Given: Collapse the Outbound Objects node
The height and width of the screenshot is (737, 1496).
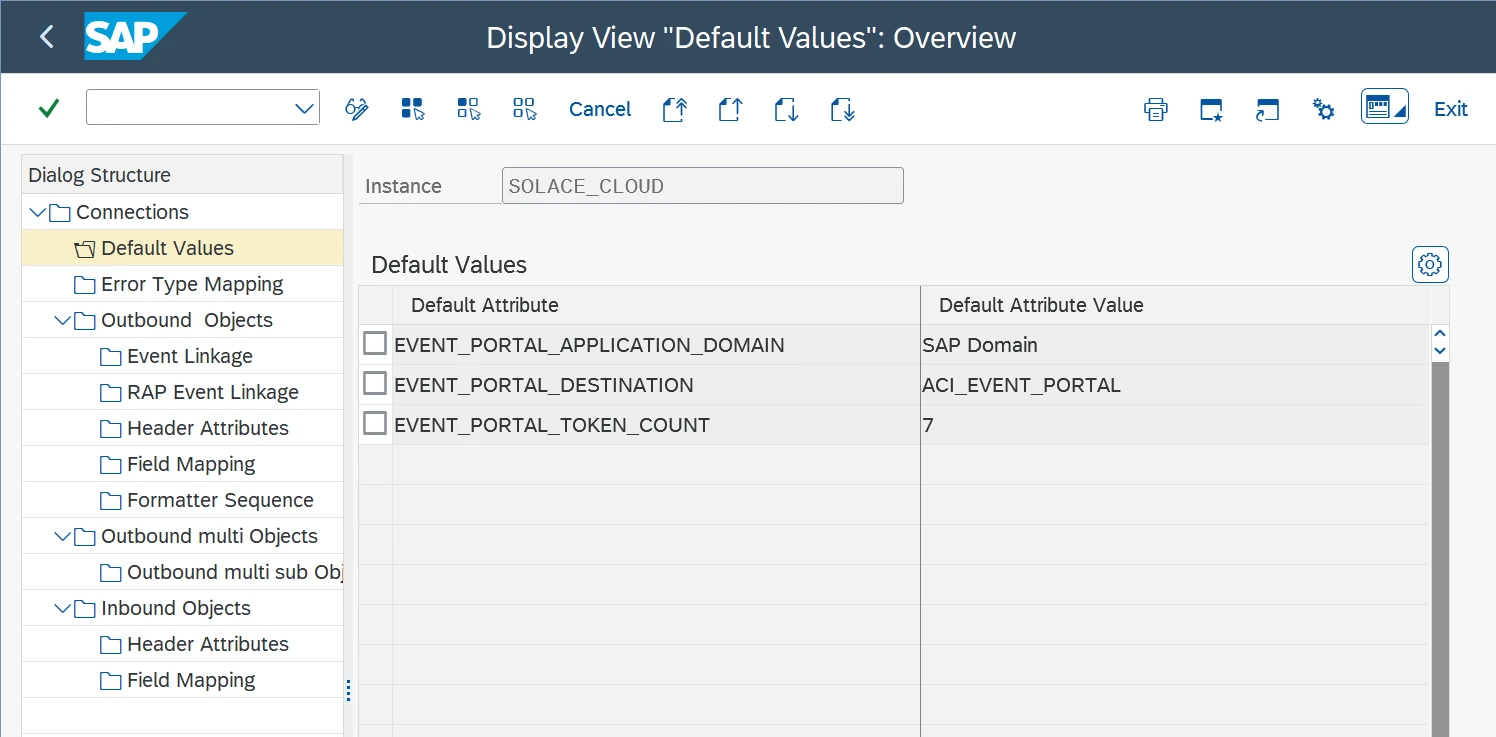Looking at the screenshot, I should tap(63, 320).
